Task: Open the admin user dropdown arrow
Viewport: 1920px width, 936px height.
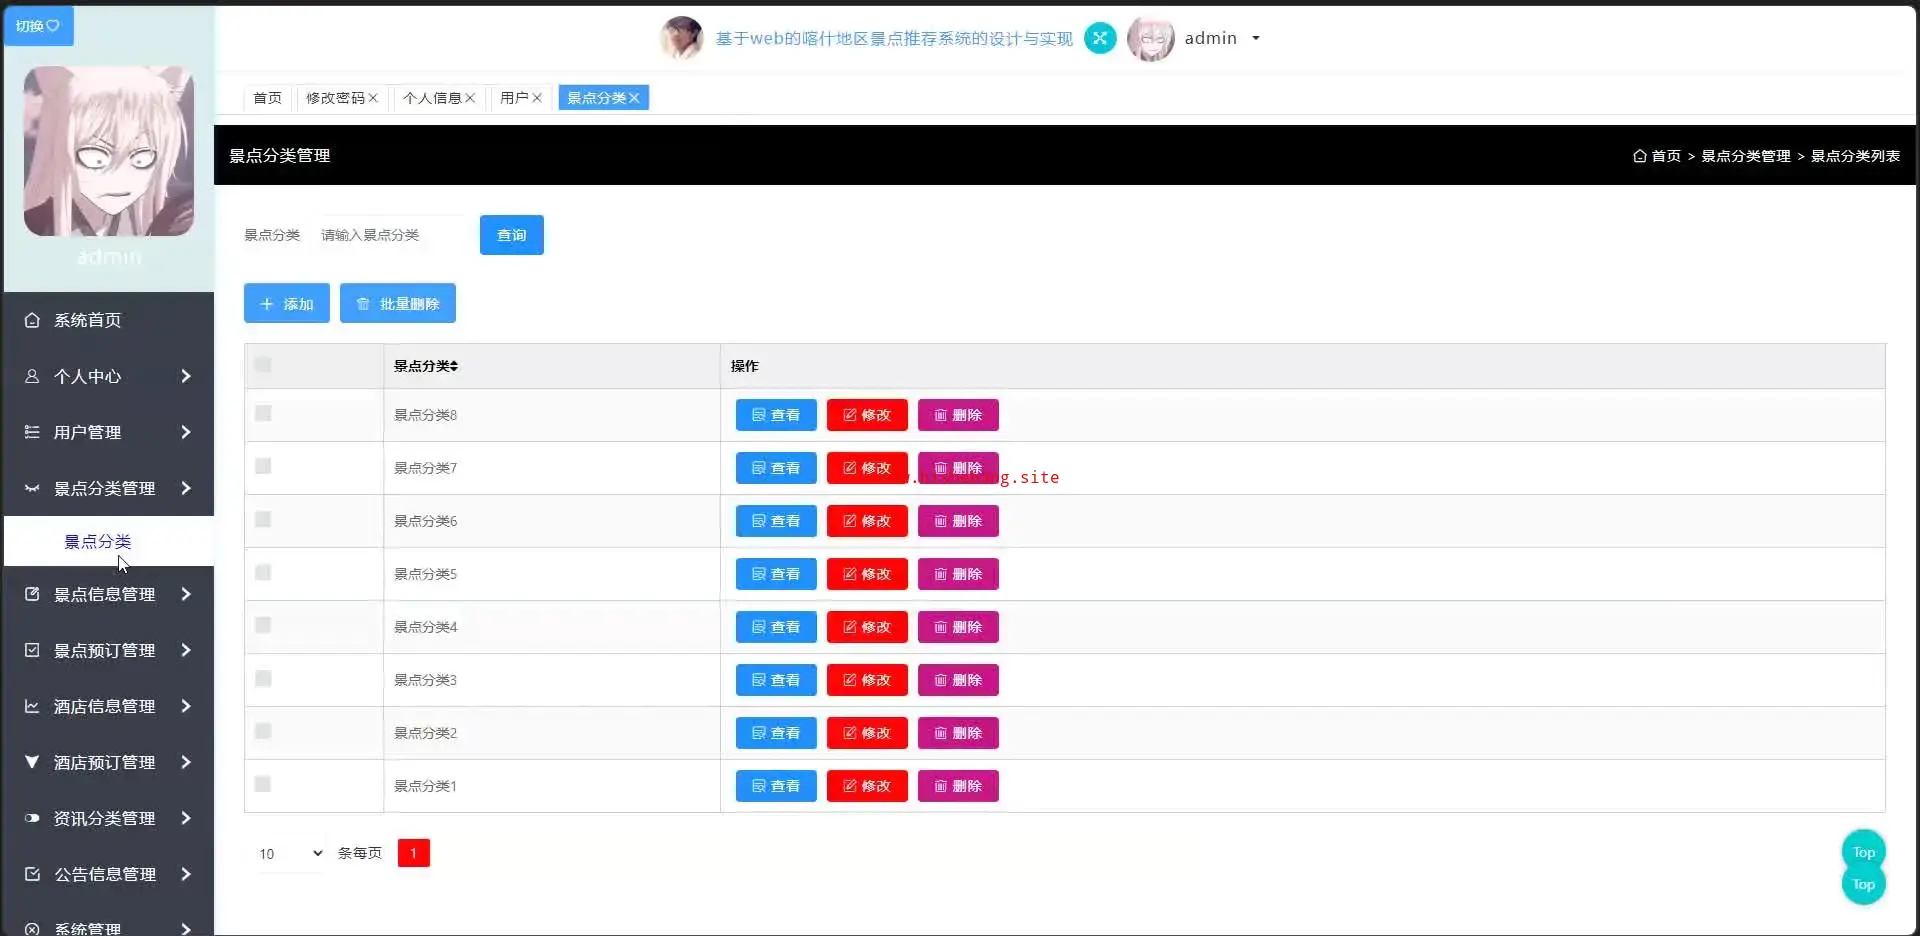Action: pos(1256,39)
